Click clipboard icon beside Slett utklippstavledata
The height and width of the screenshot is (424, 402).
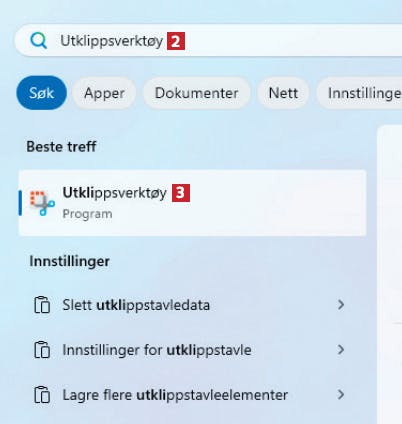tap(42, 305)
